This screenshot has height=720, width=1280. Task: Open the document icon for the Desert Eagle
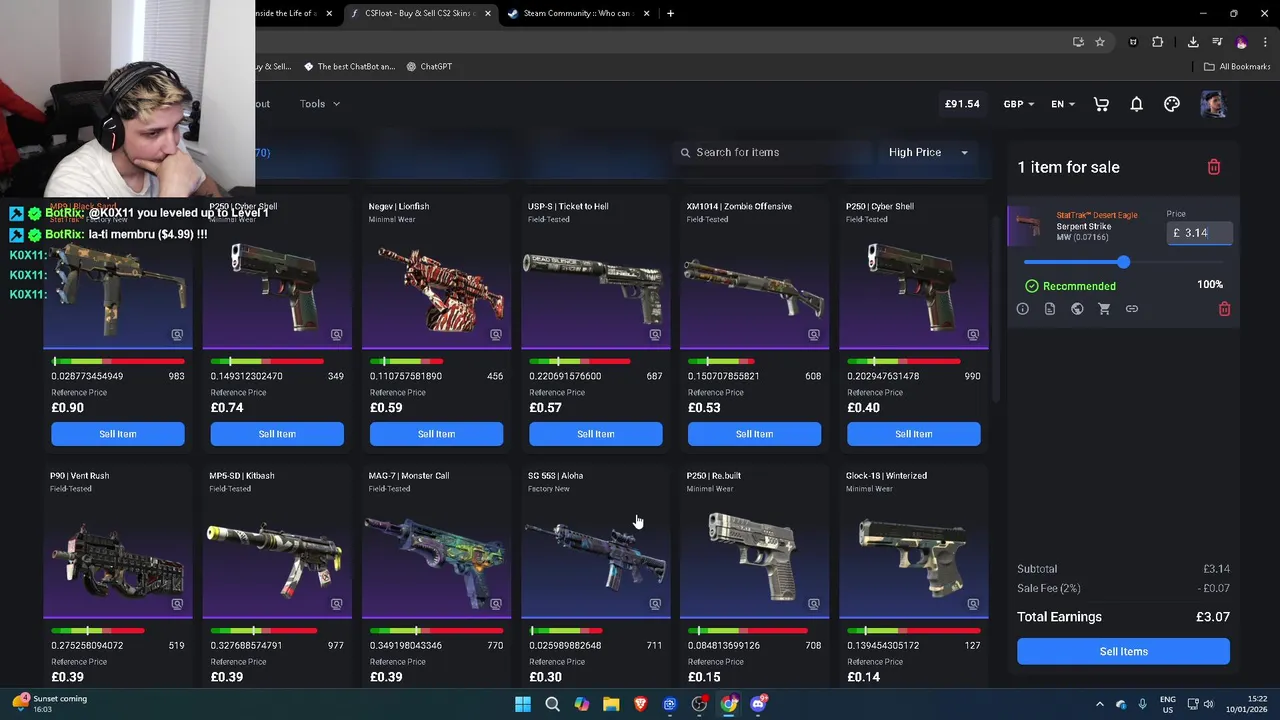(x=1050, y=309)
